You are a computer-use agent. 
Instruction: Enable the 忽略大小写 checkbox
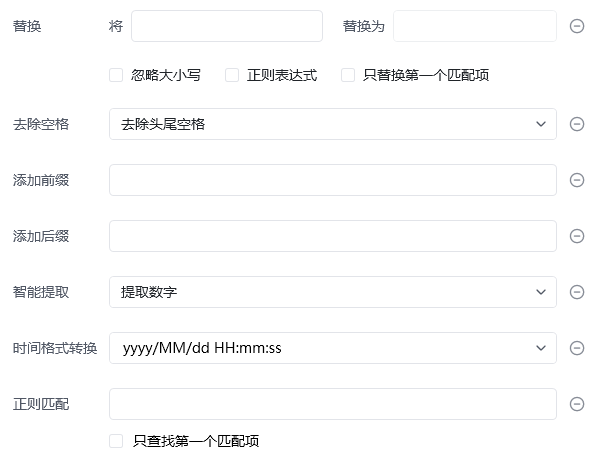(116, 75)
